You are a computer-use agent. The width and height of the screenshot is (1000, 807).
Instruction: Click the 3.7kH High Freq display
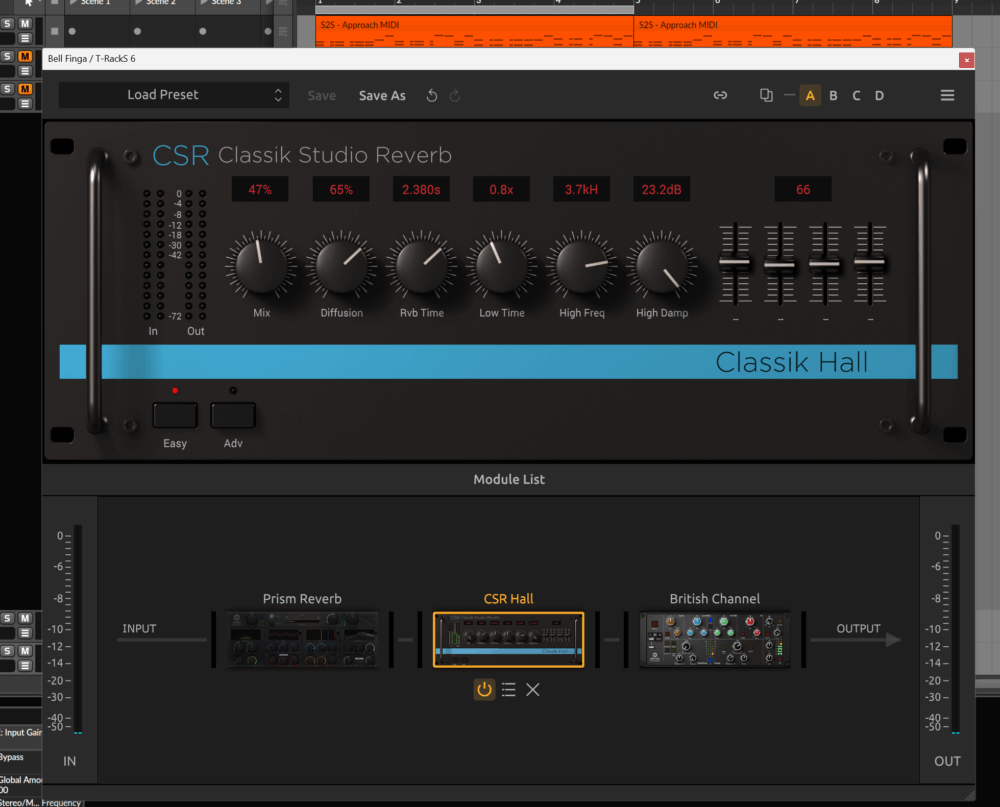click(x=581, y=189)
